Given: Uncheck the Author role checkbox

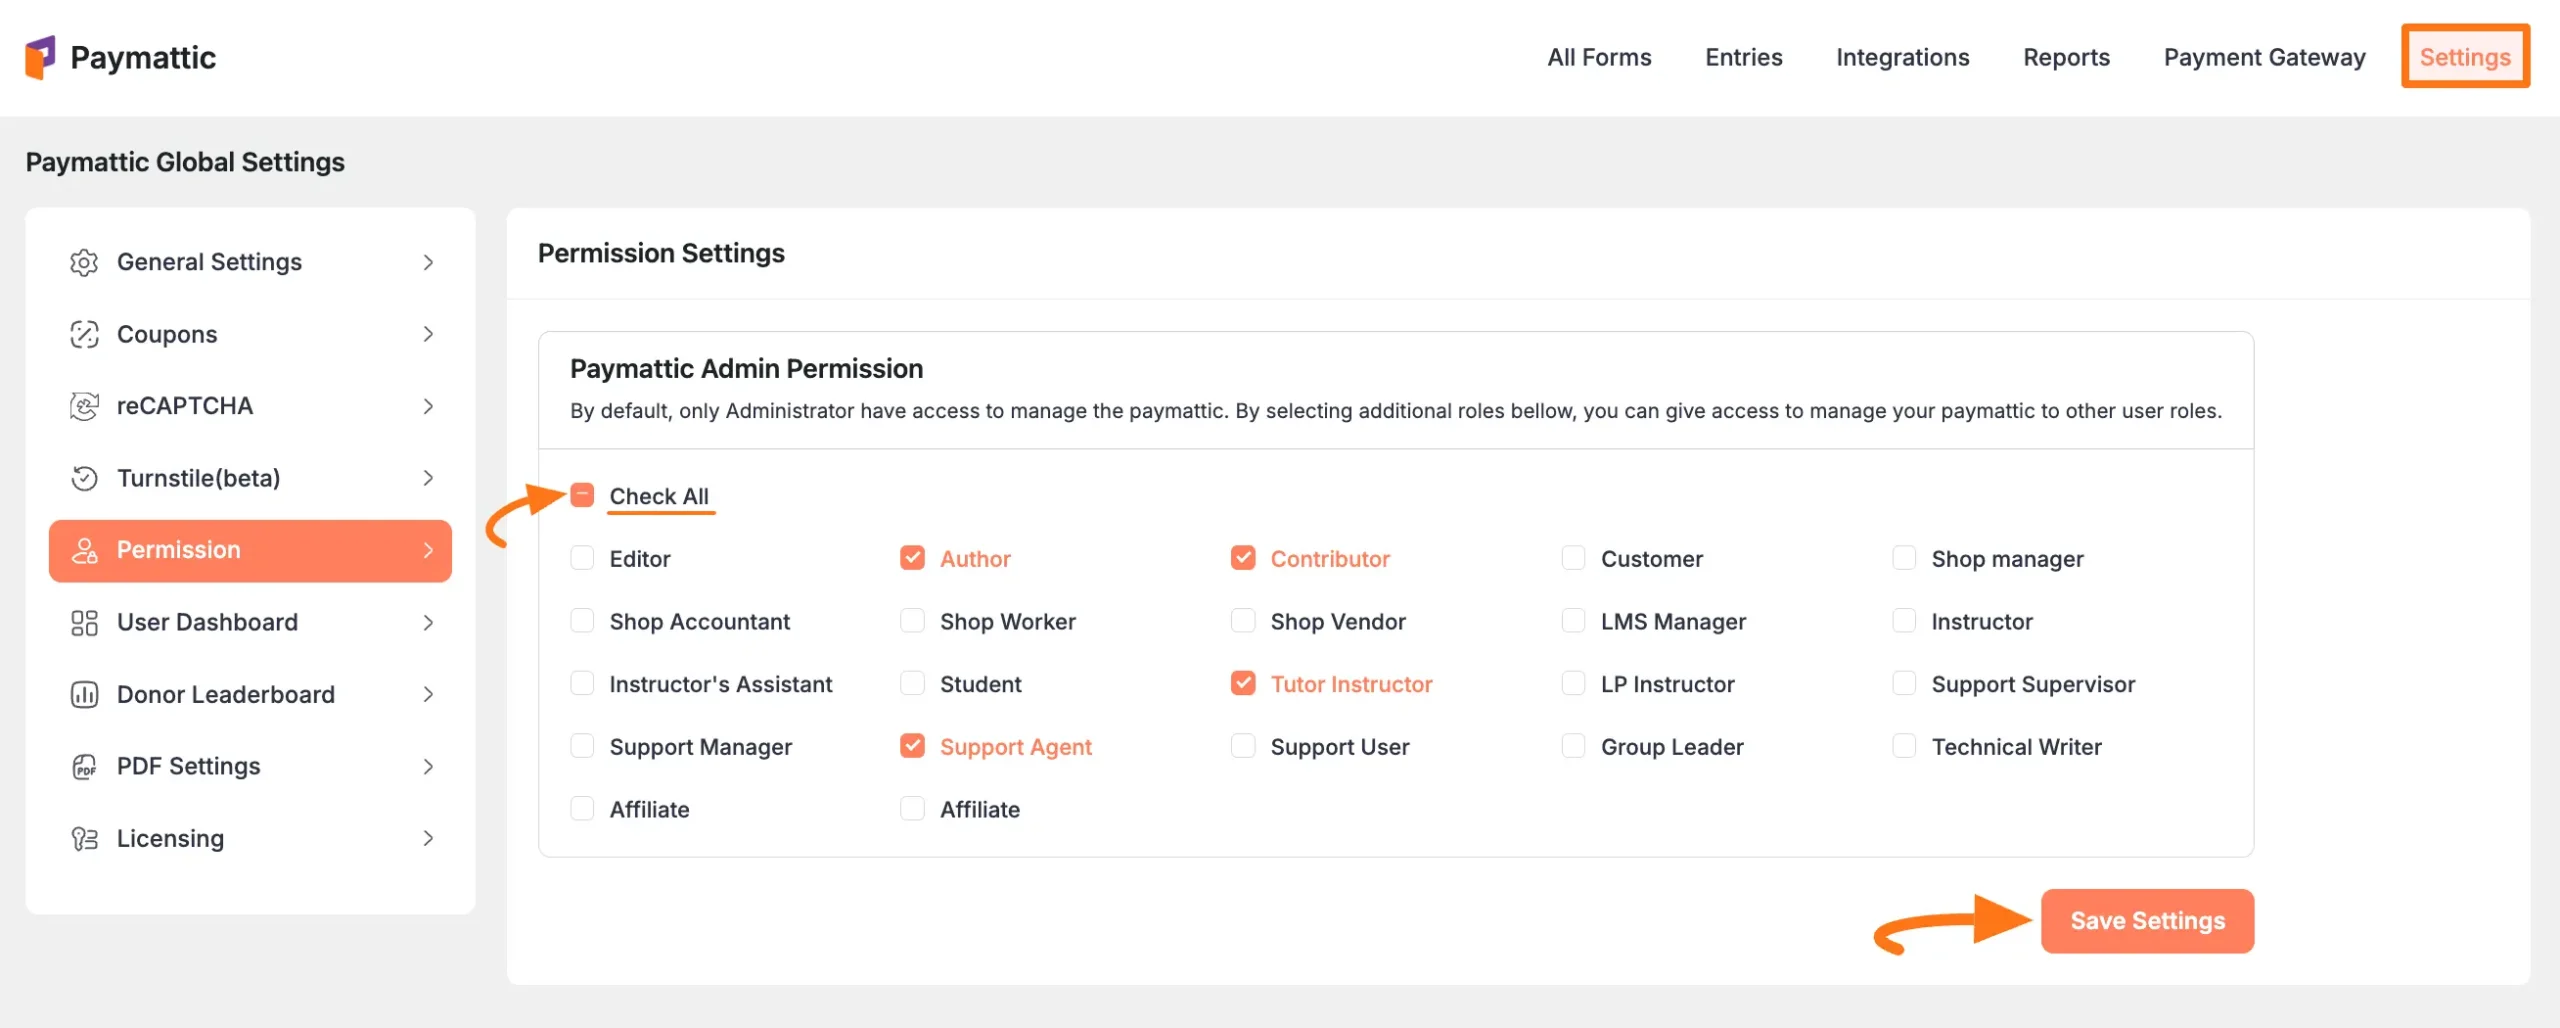Looking at the screenshot, I should (911, 558).
